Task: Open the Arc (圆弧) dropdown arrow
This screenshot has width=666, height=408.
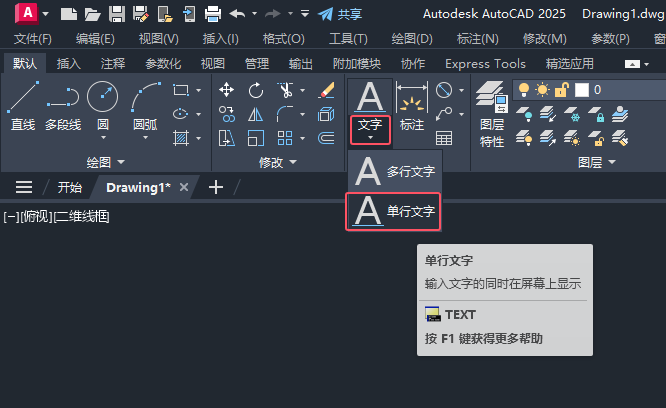Action: tap(145, 138)
